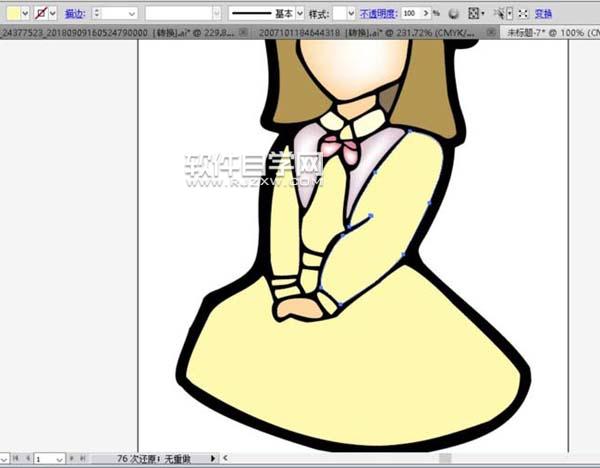Image resolution: width=600 pixels, height=468 pixels.
Task: Open the 不透明度 opacity panel link
Action: [x=378, y=14]
